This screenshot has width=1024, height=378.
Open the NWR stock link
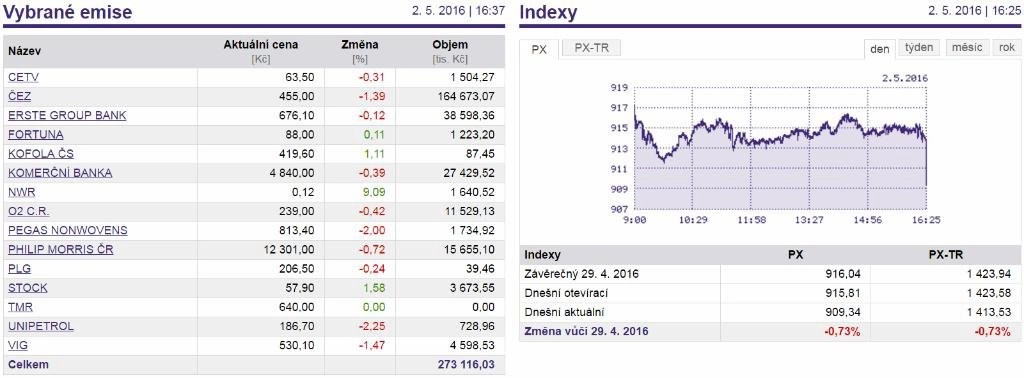click(22, 193)
